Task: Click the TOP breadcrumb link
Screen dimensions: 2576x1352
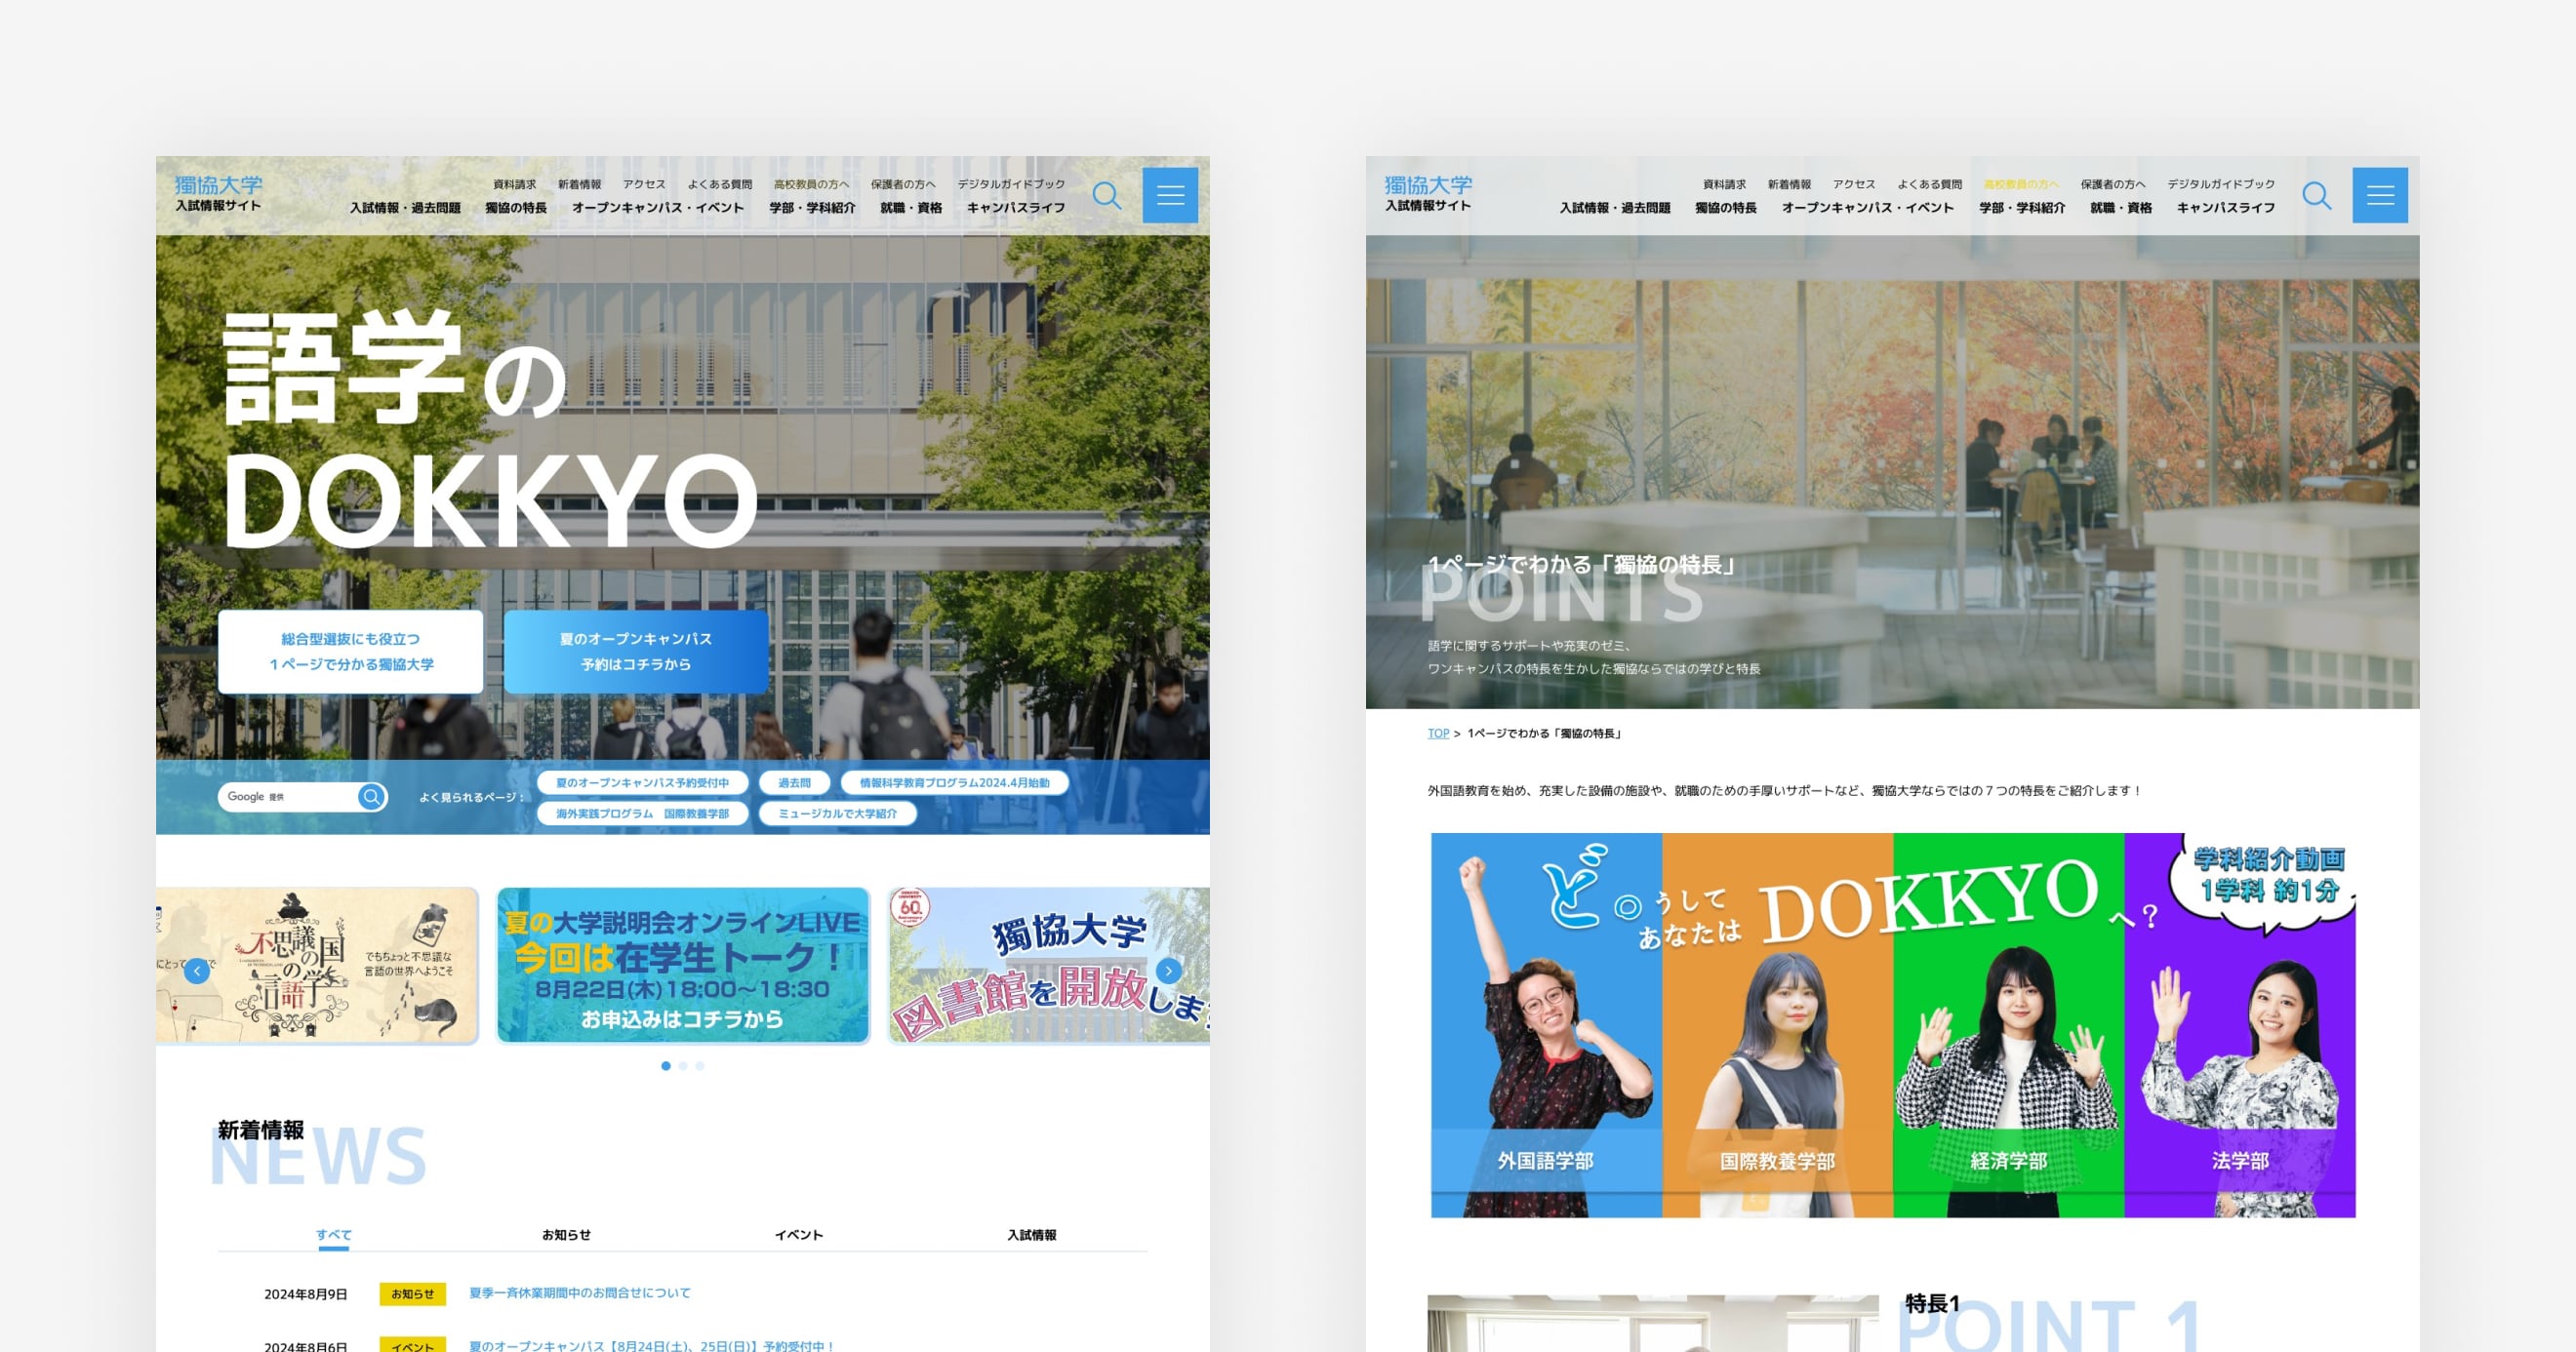Action: click(x=1438, y=734)
